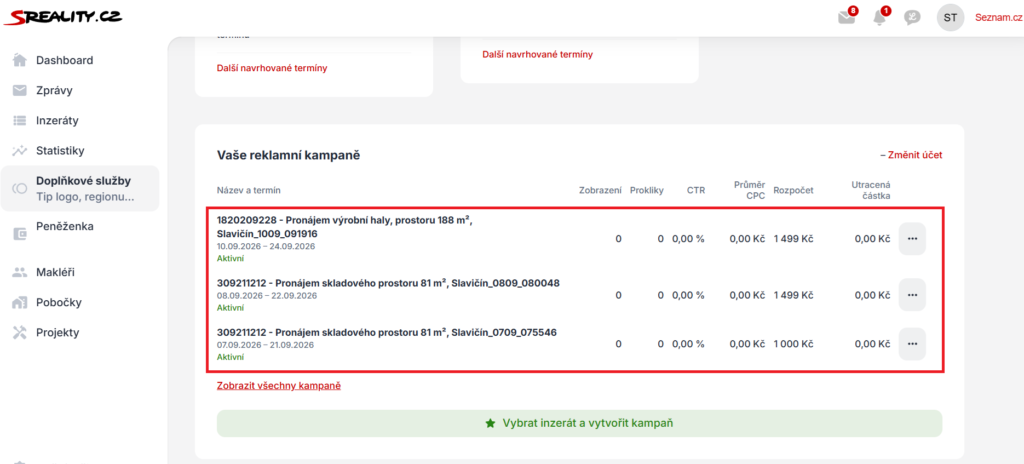Click the Dashboard house icon
Screen dimensions: 1024x464
click(x=20, y=60)
